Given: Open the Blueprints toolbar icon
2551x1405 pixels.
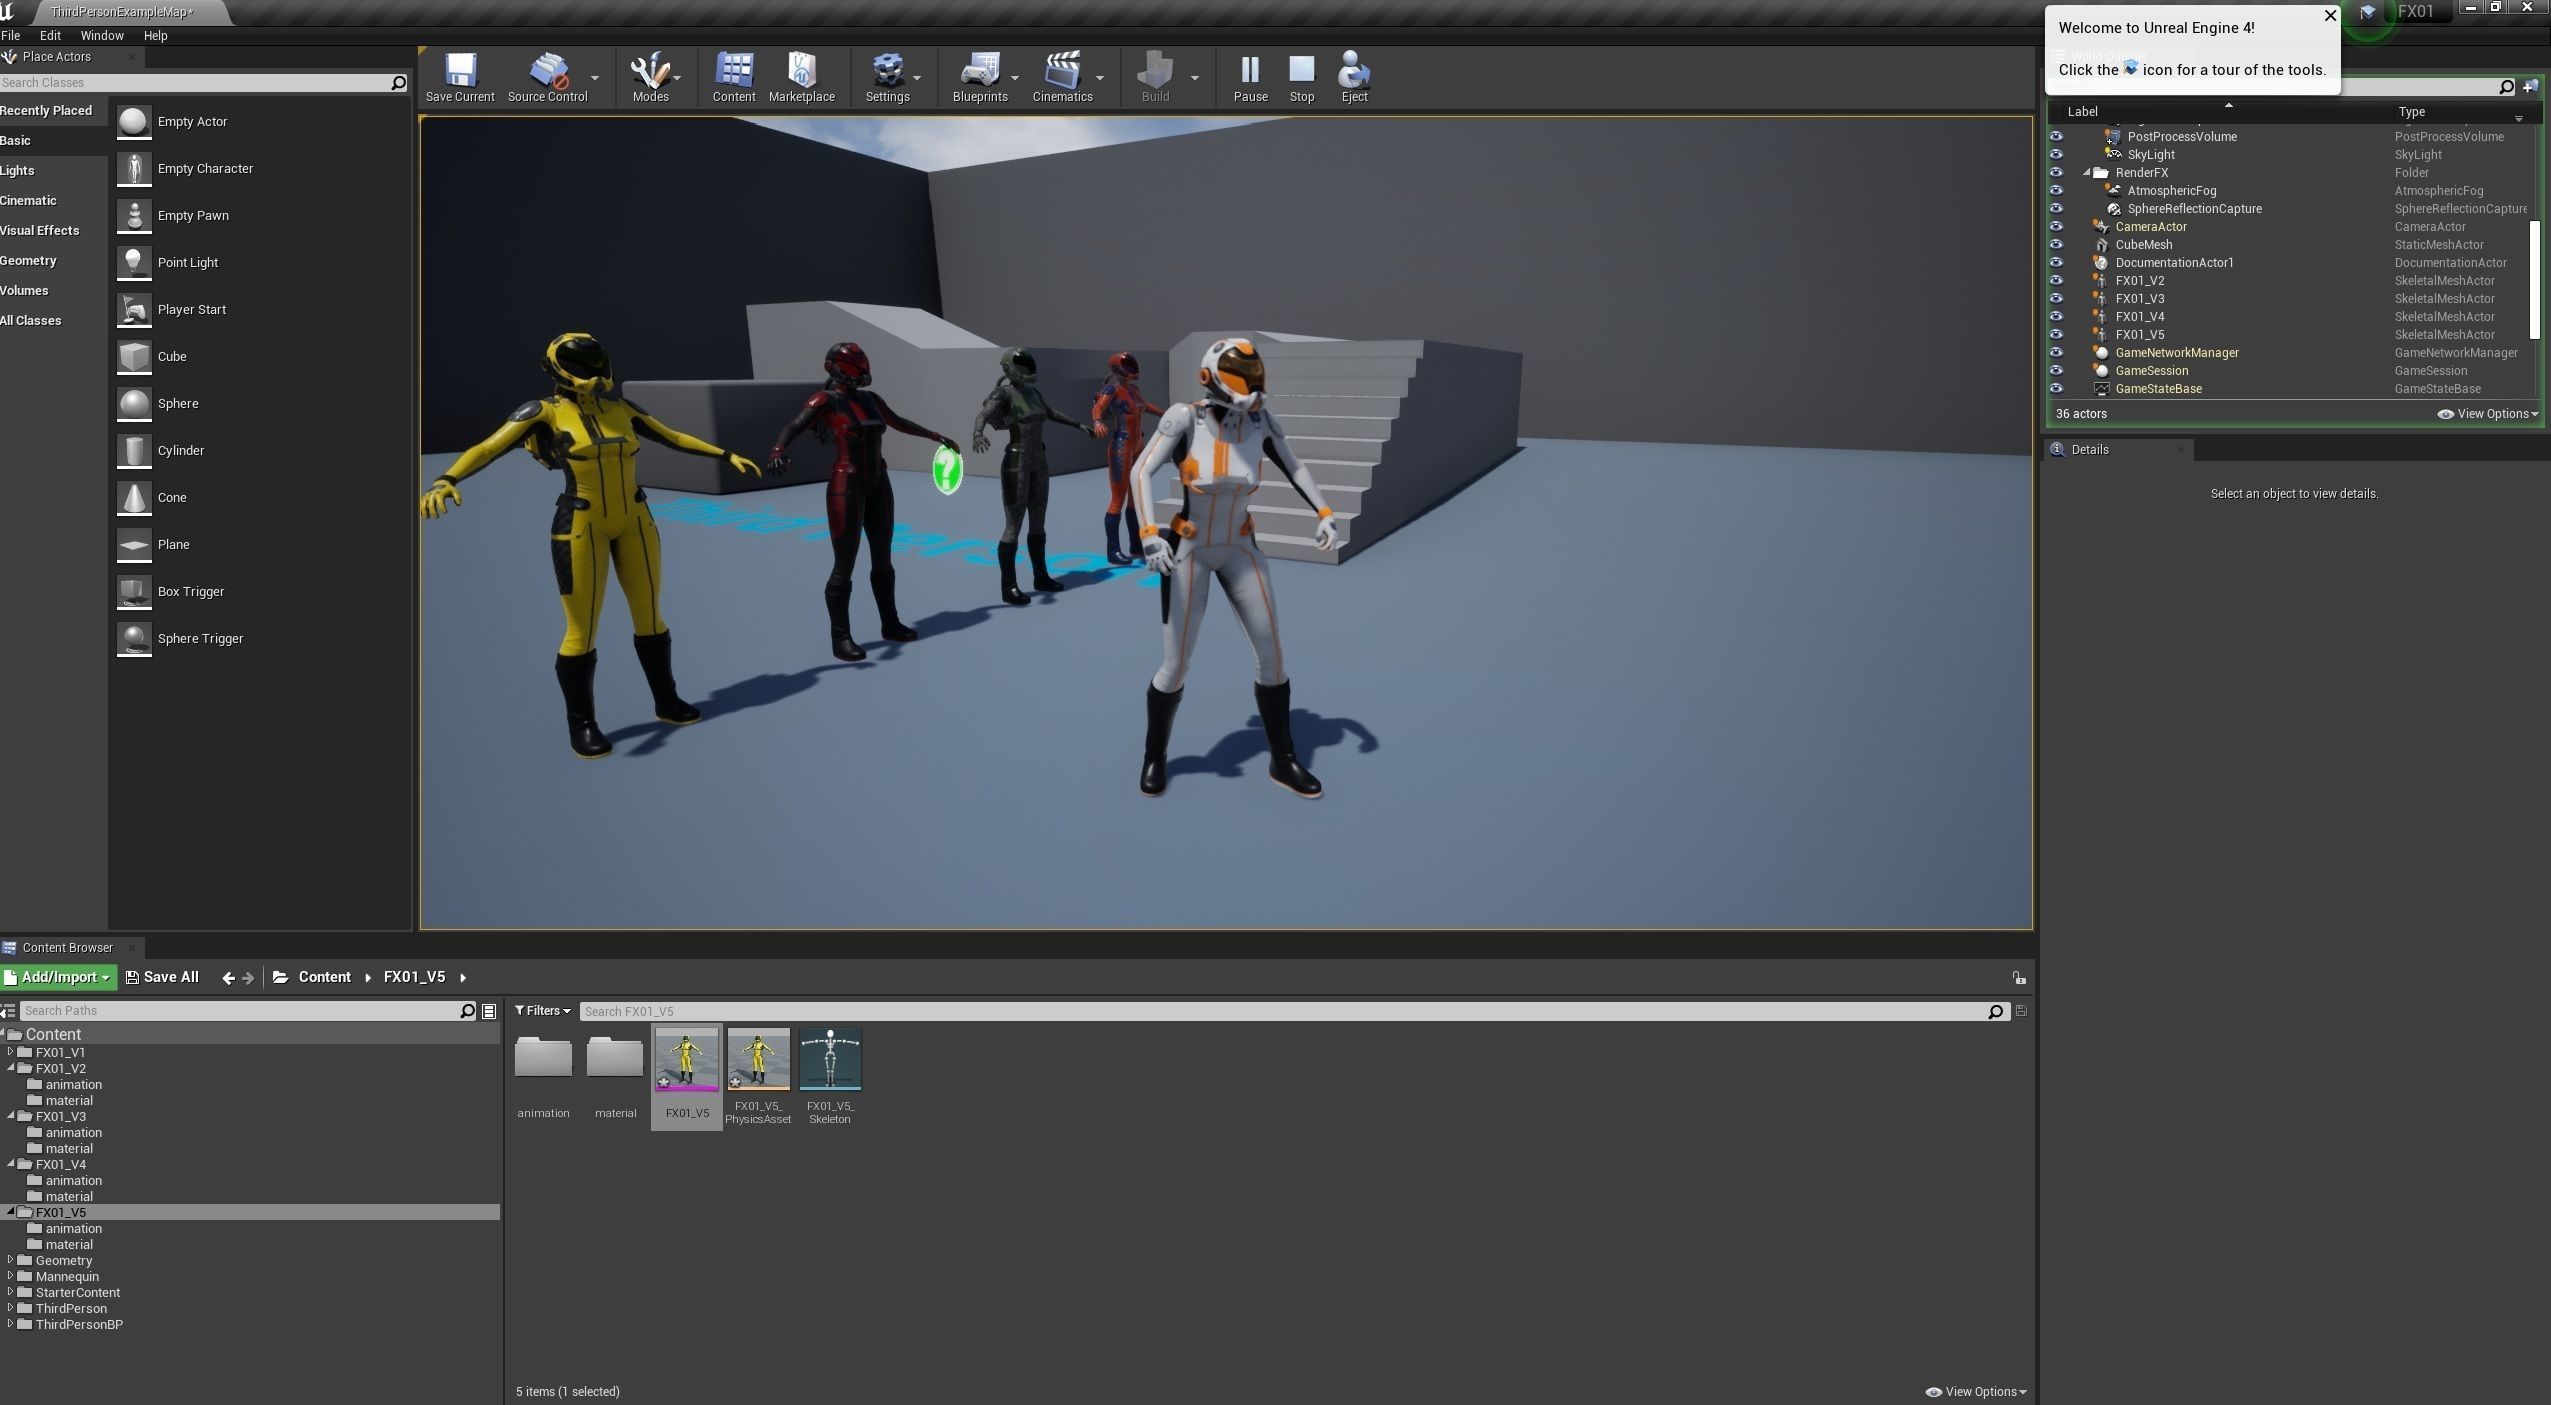Looking at the screenshot, I should [979, 76].
